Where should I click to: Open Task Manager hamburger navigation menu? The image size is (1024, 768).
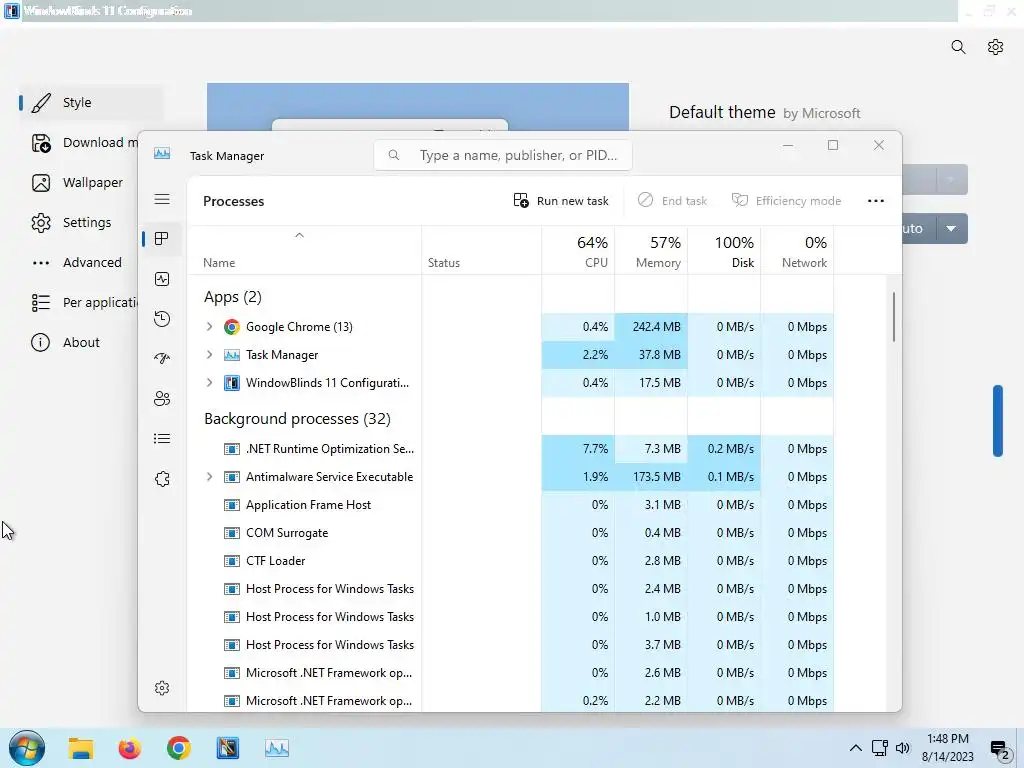click(162, 199)
